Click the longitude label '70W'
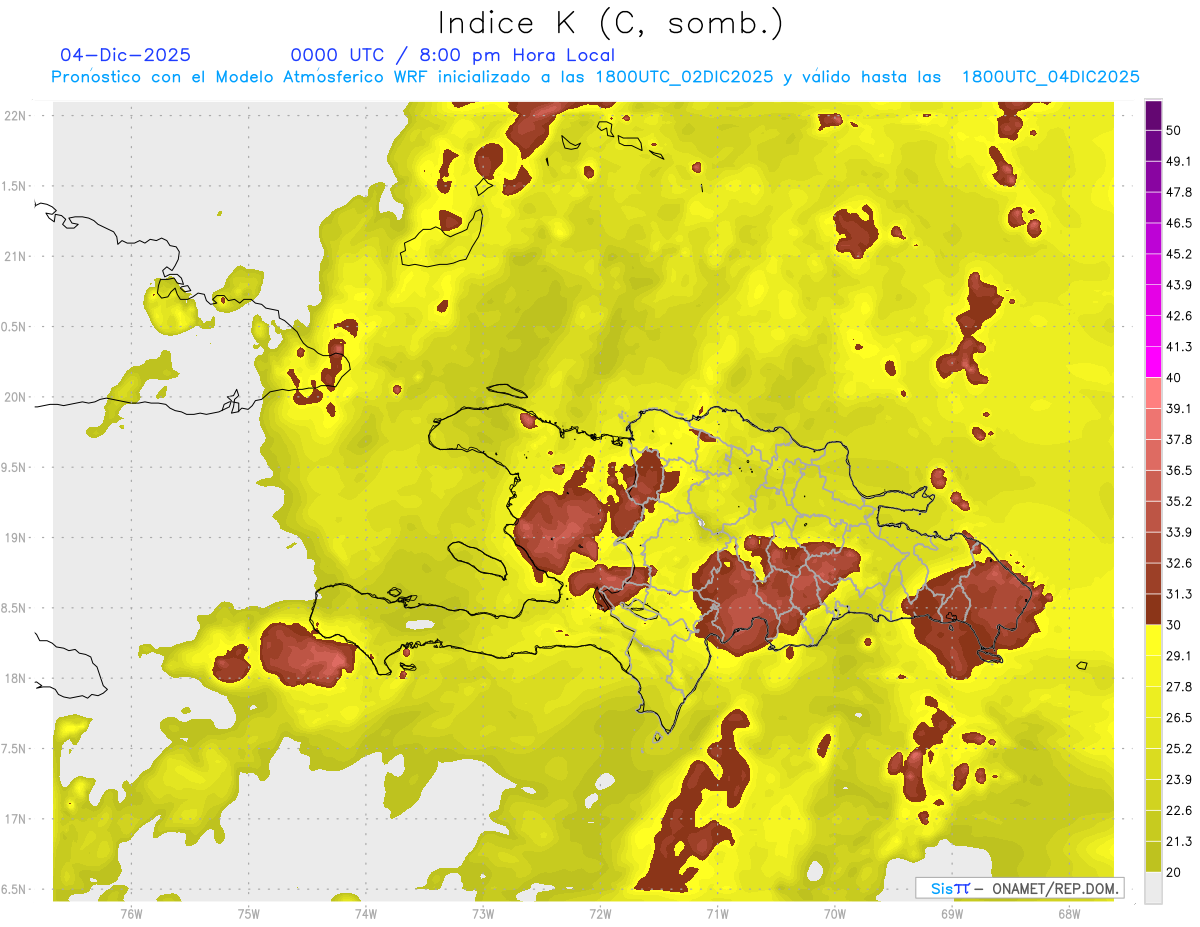Viewport: 1200px width, 927px height. coord(834,914)
